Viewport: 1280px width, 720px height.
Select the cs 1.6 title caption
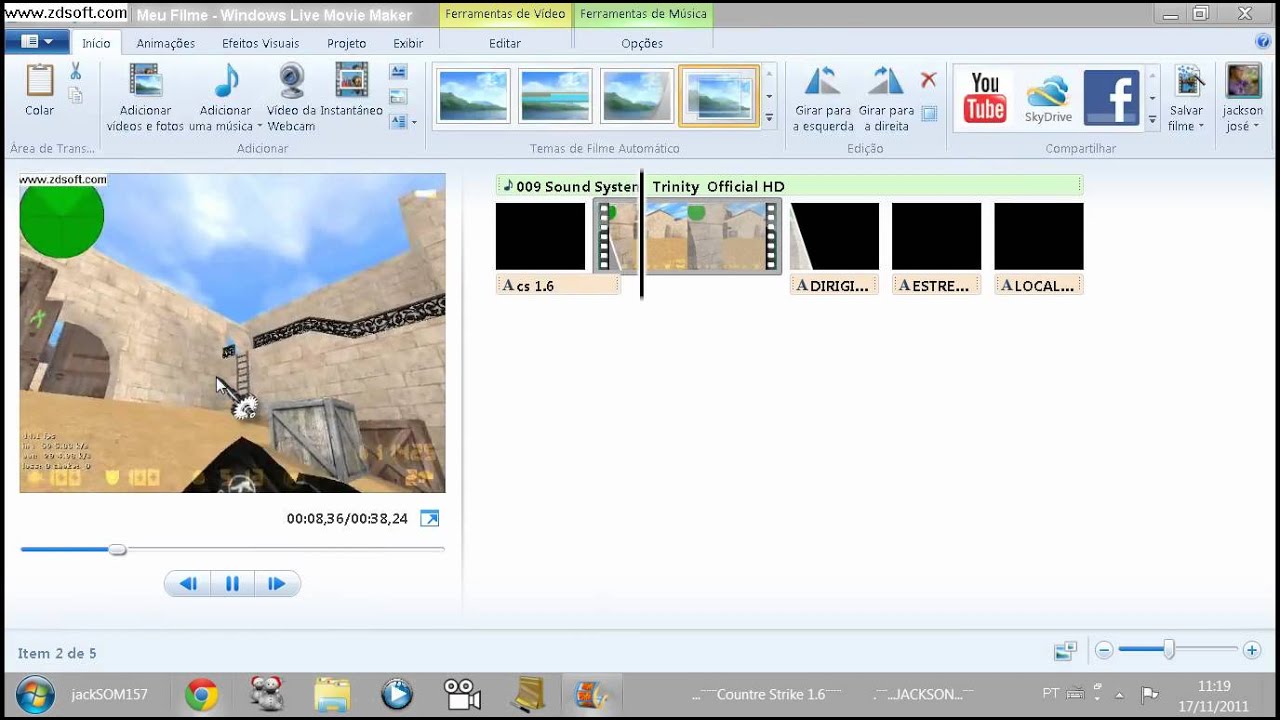(557, 285)
